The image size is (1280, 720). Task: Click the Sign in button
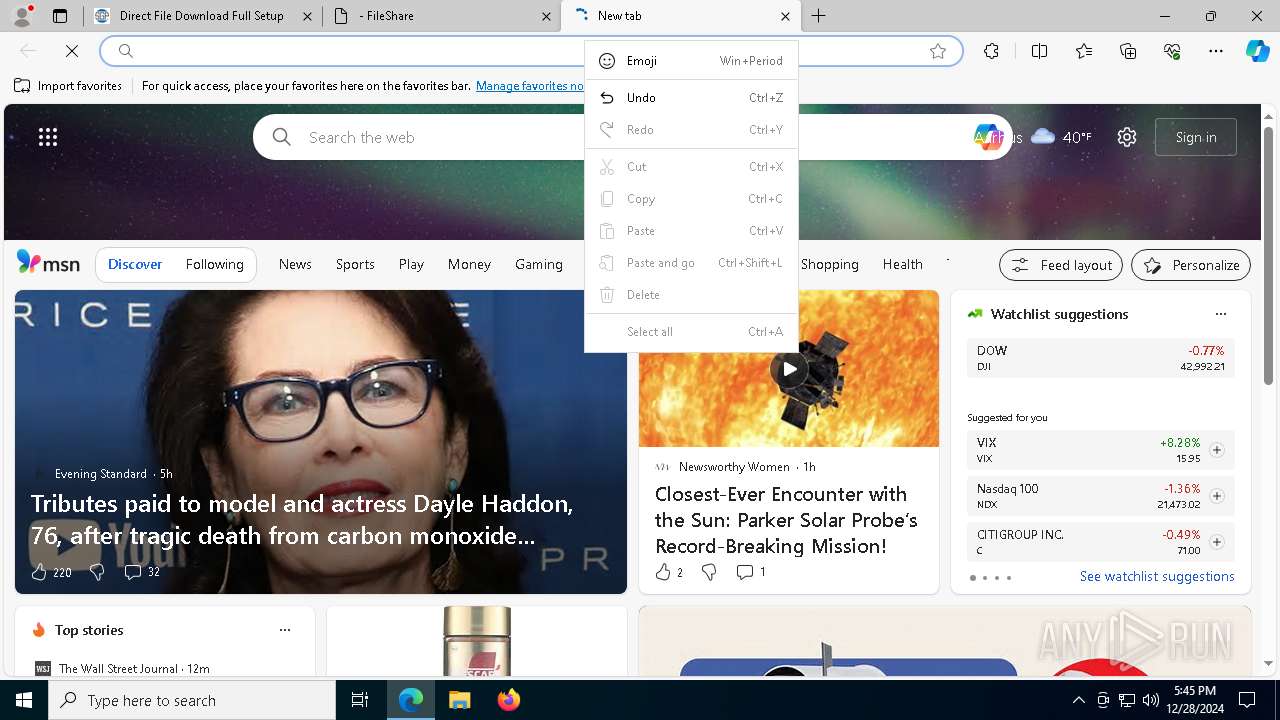pyautogui.click(x=1196, y=137)
